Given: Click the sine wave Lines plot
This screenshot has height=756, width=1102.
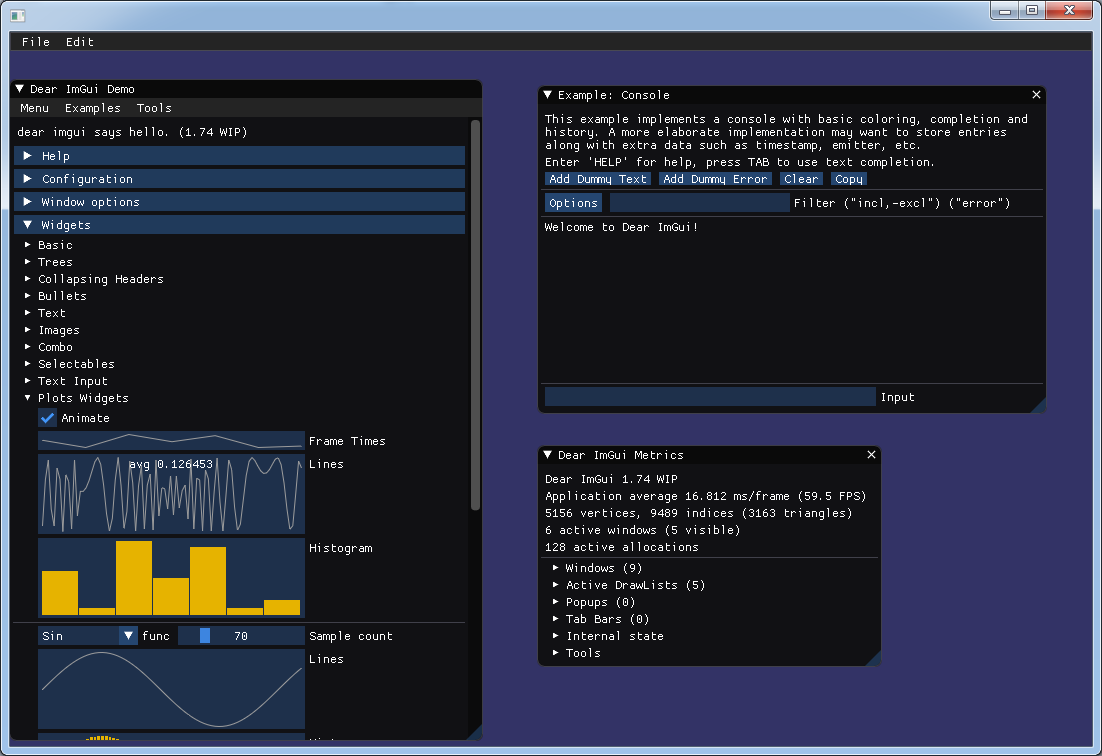Looking at the screenshot, I should pos(171,689).
